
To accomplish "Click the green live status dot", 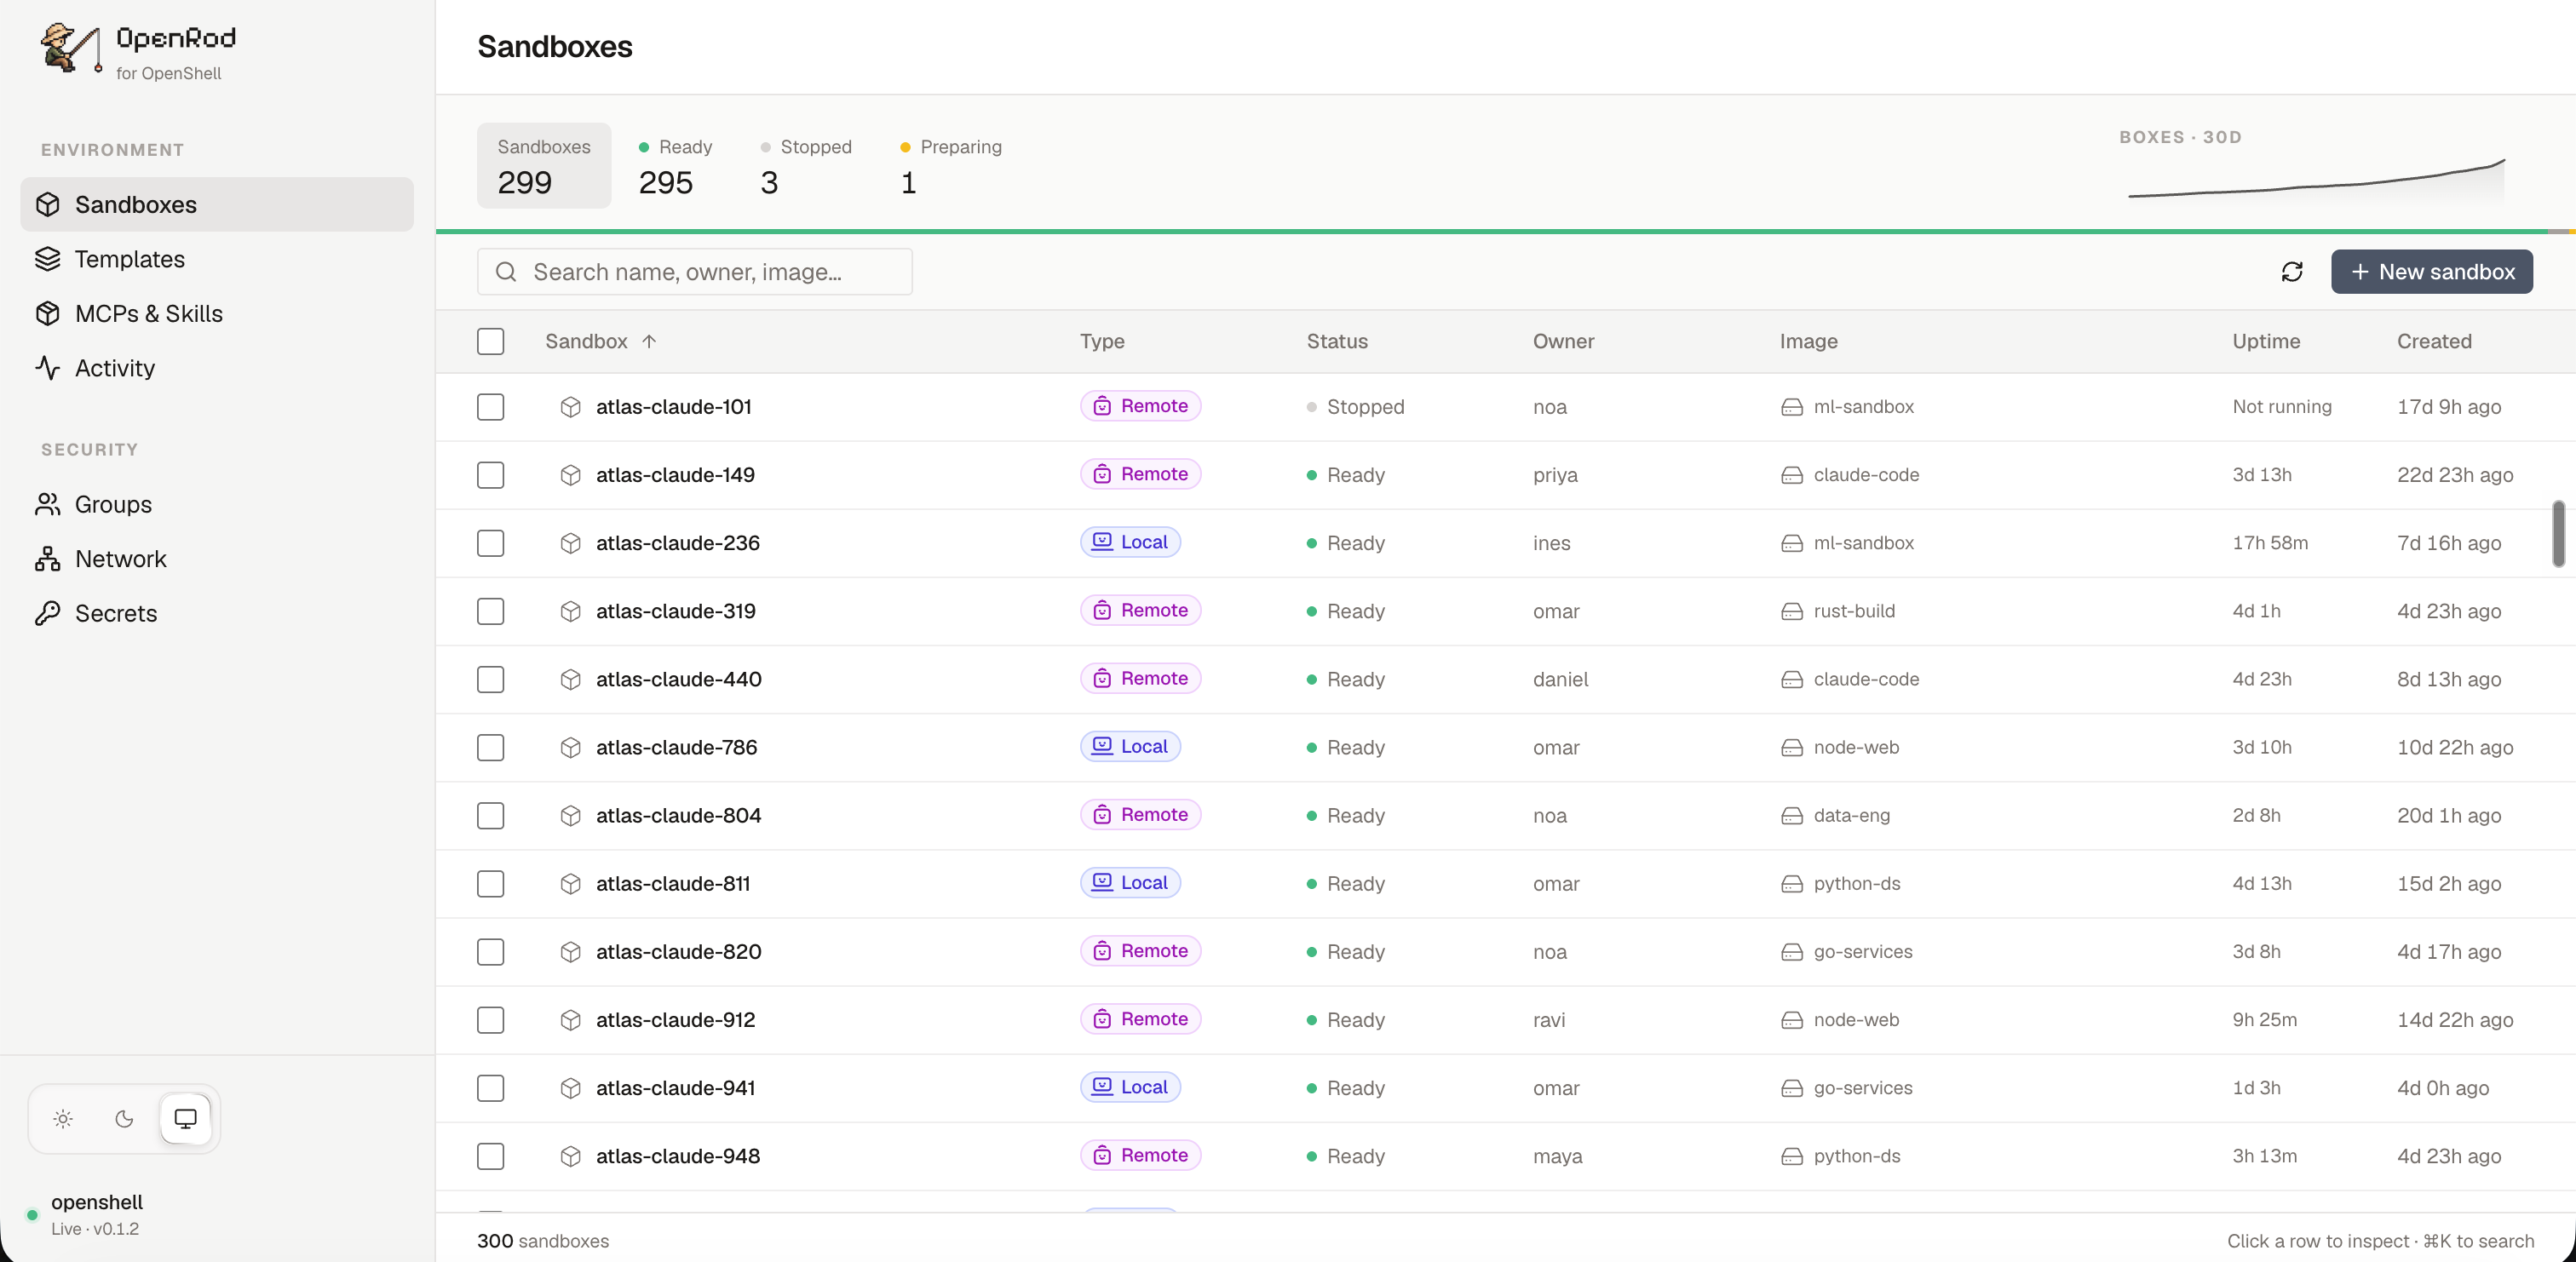I will [x=32, y=1215].
